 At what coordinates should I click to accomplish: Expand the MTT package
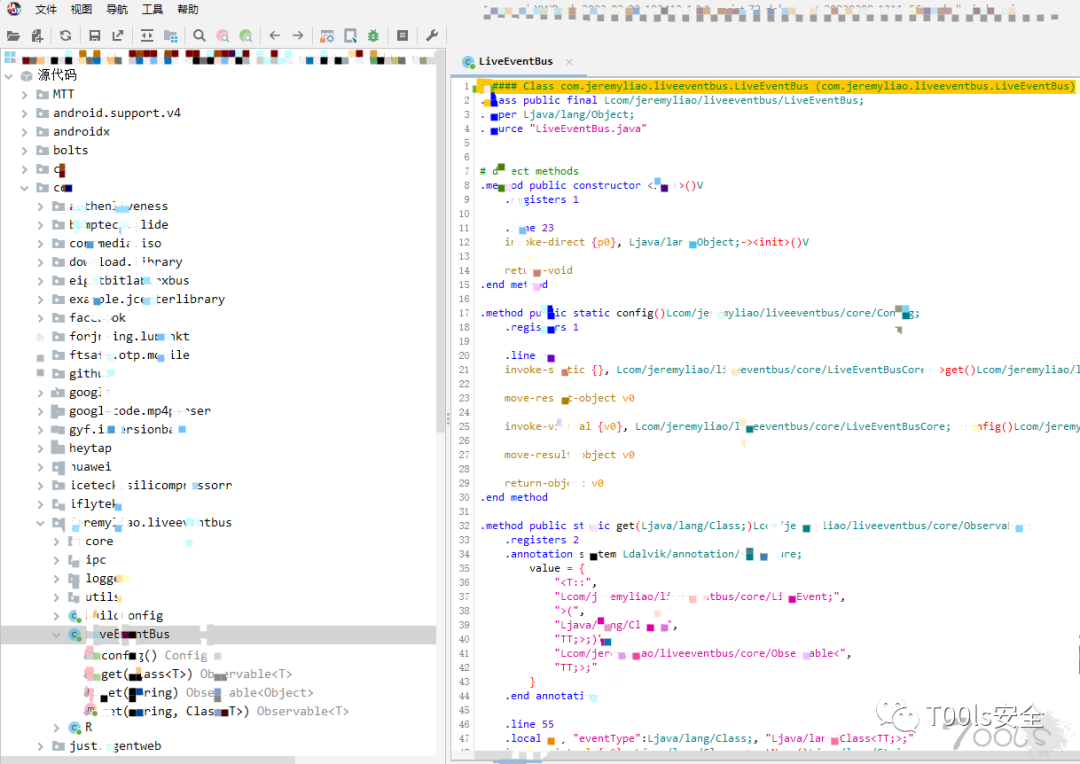(25, 94)
